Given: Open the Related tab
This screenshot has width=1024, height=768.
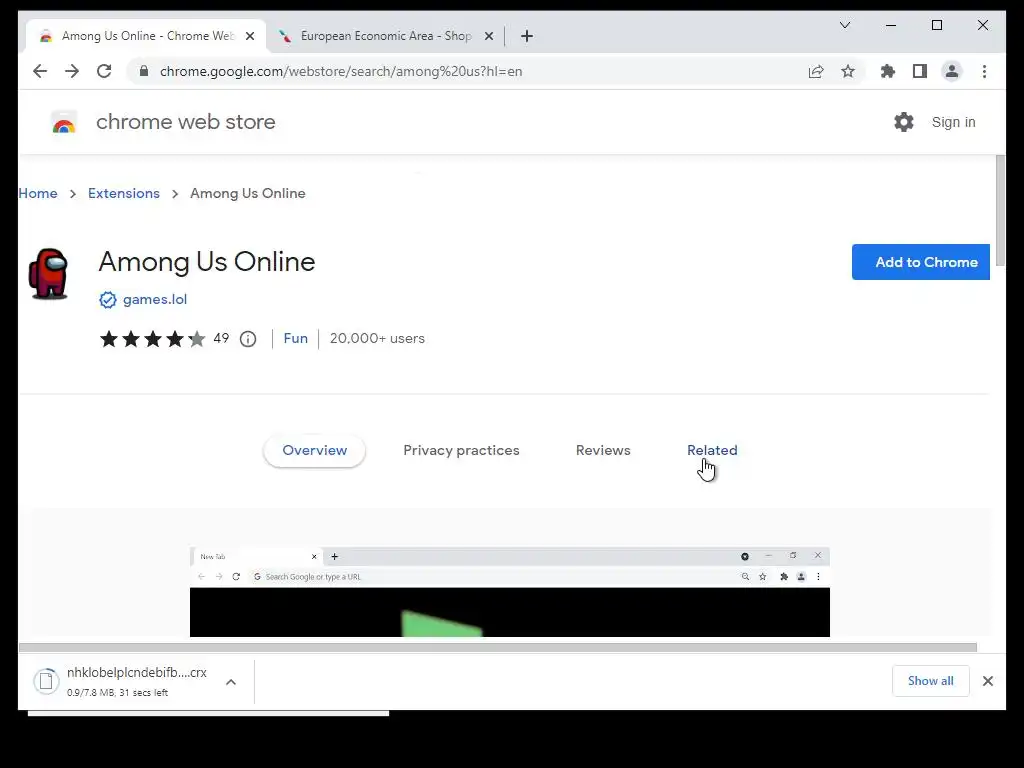Looking at the screenshot, I should click(x=712, y=451).
